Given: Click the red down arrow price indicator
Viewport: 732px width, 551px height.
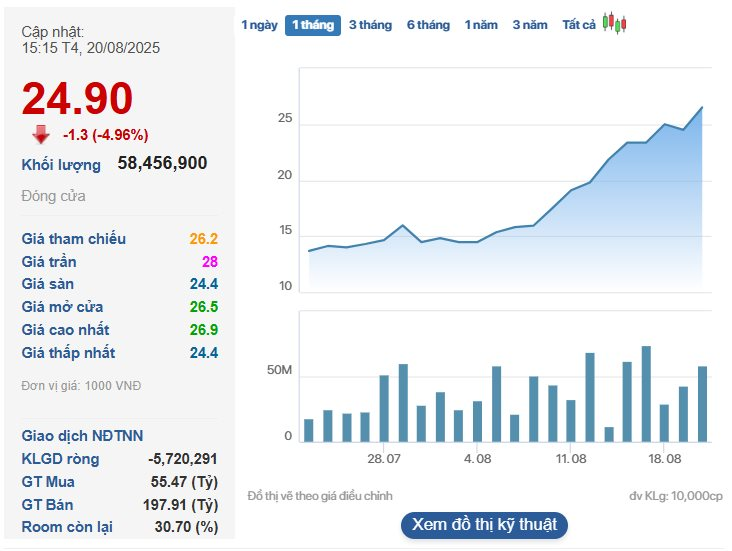Looking at the screenshot, I should tap(40, 135).
